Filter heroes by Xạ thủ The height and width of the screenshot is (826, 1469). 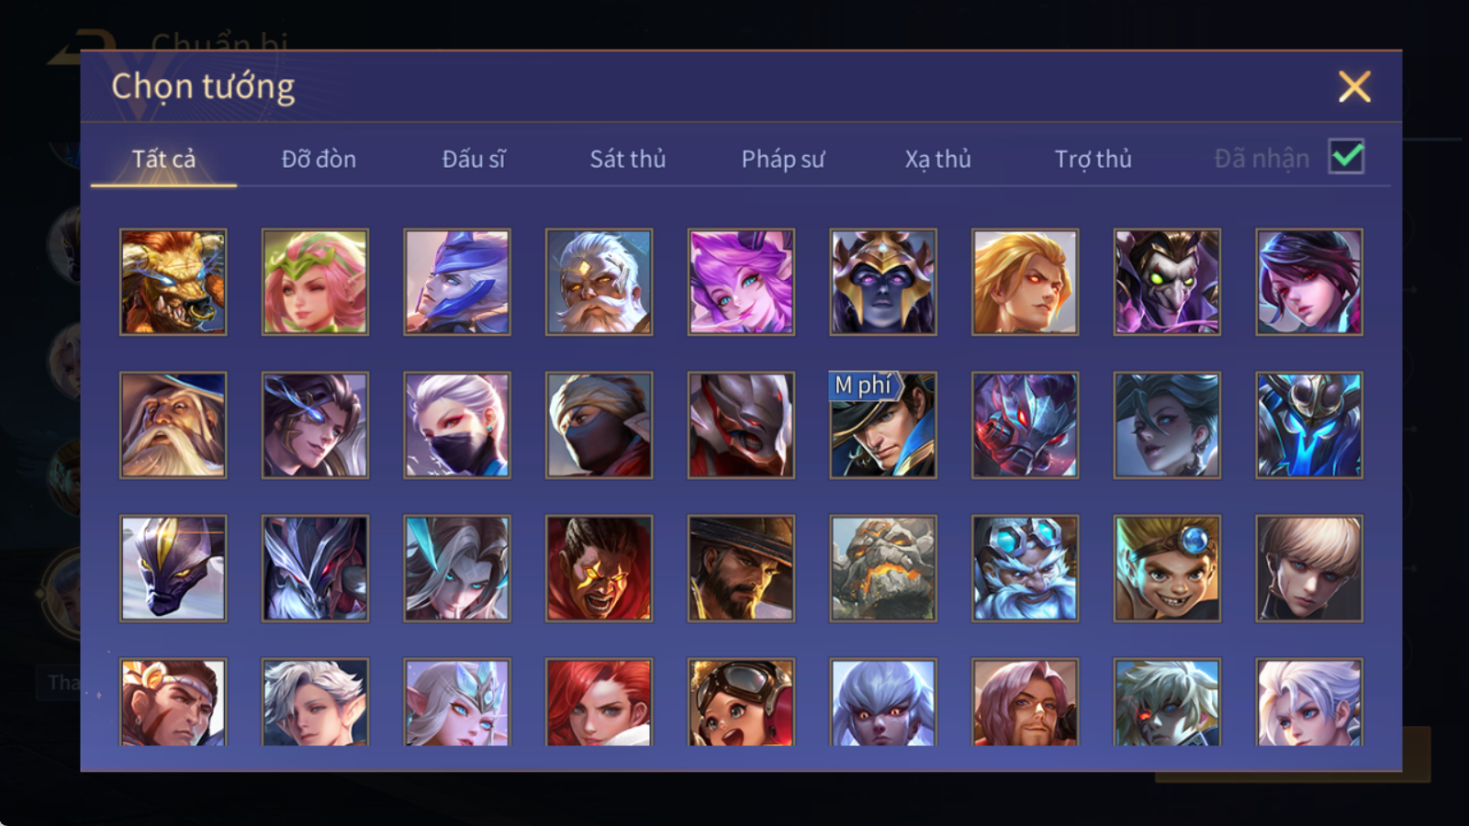point(937,159)
